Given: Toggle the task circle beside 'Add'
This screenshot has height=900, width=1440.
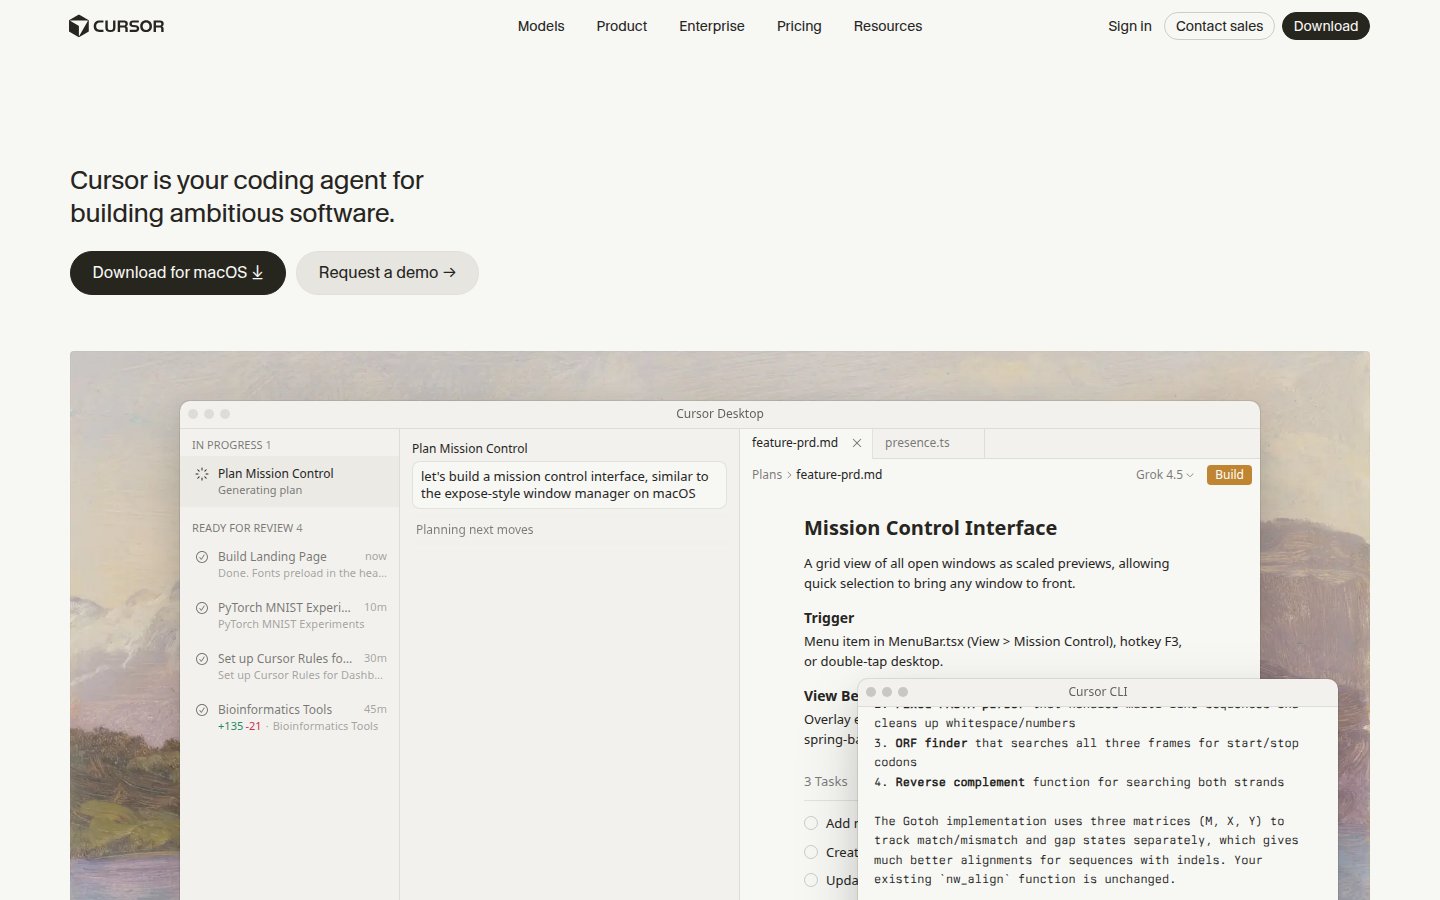Looking at the screenshot, I should coord(811,823).
